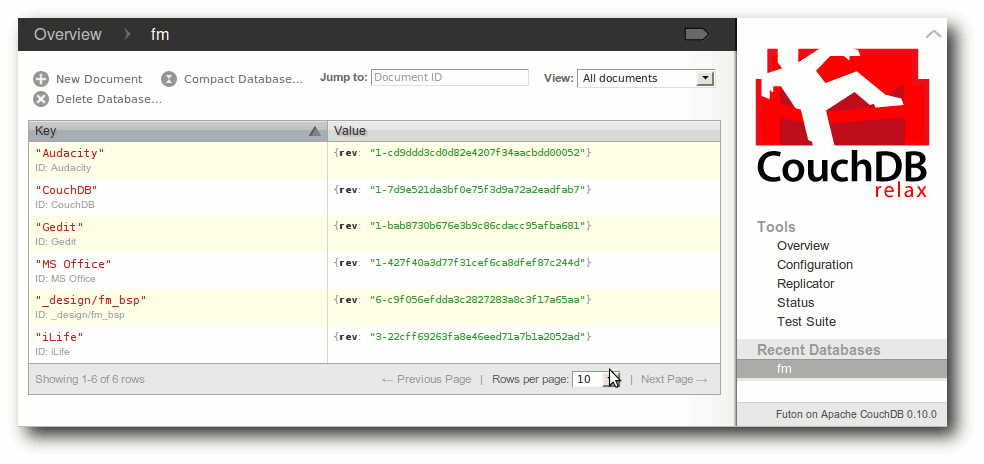Click the Next Page link
The image size is (984, 464).
[673, 379]
